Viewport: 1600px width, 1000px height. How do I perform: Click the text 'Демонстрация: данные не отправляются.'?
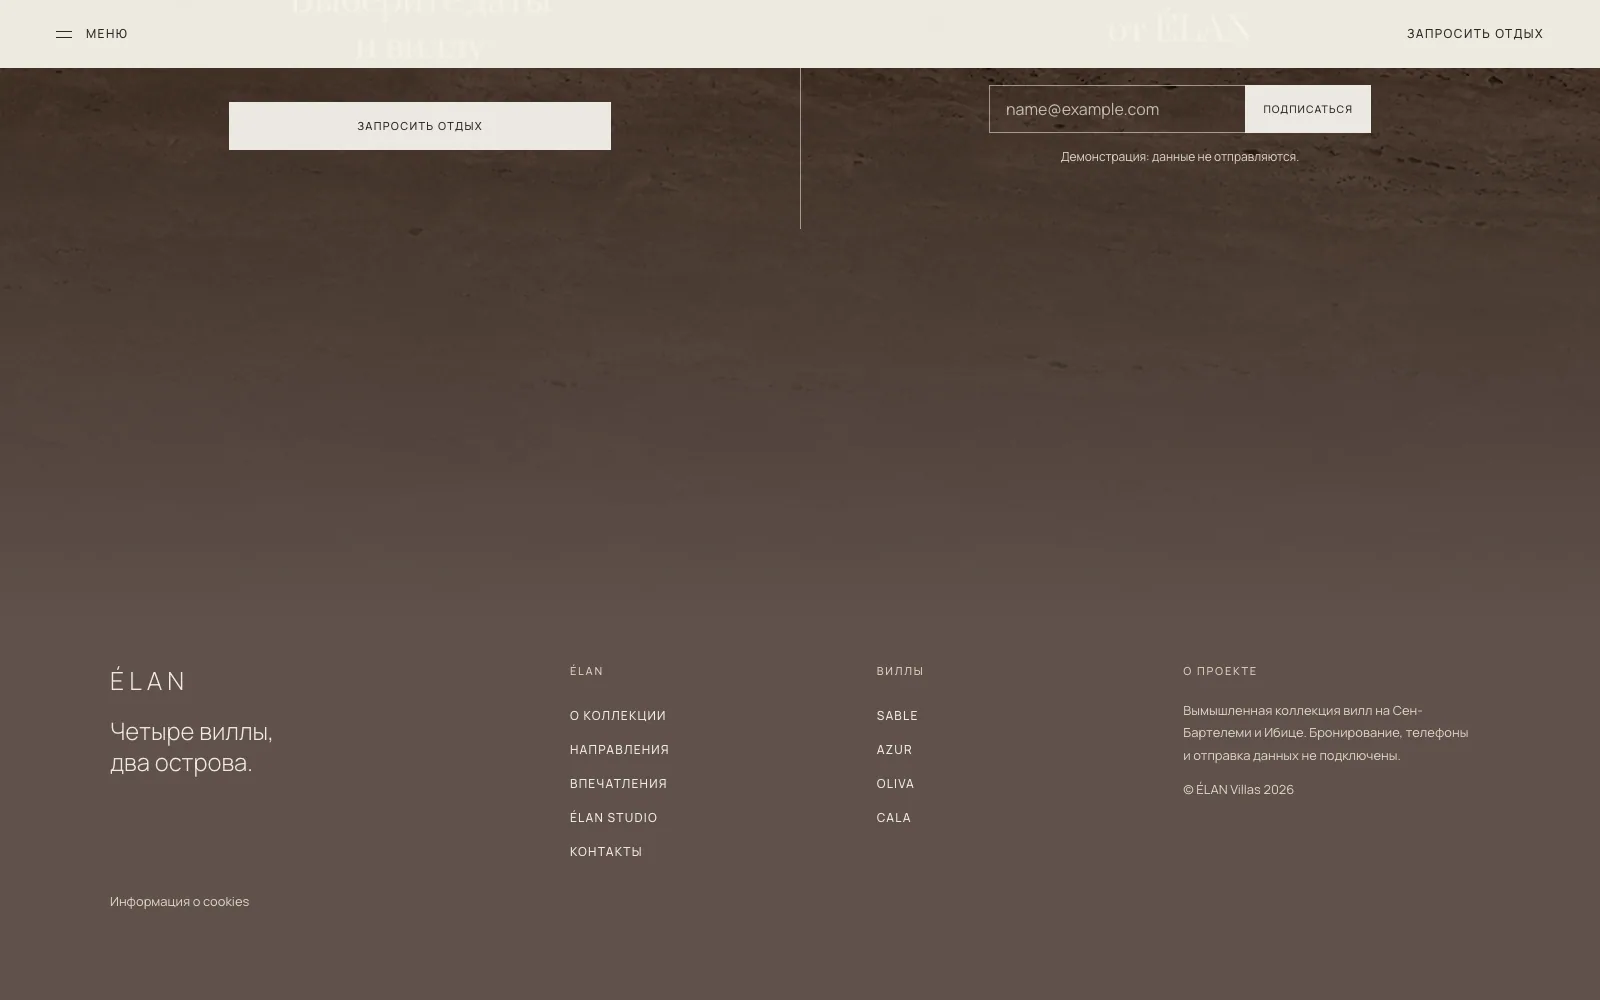pos(1180,157)
